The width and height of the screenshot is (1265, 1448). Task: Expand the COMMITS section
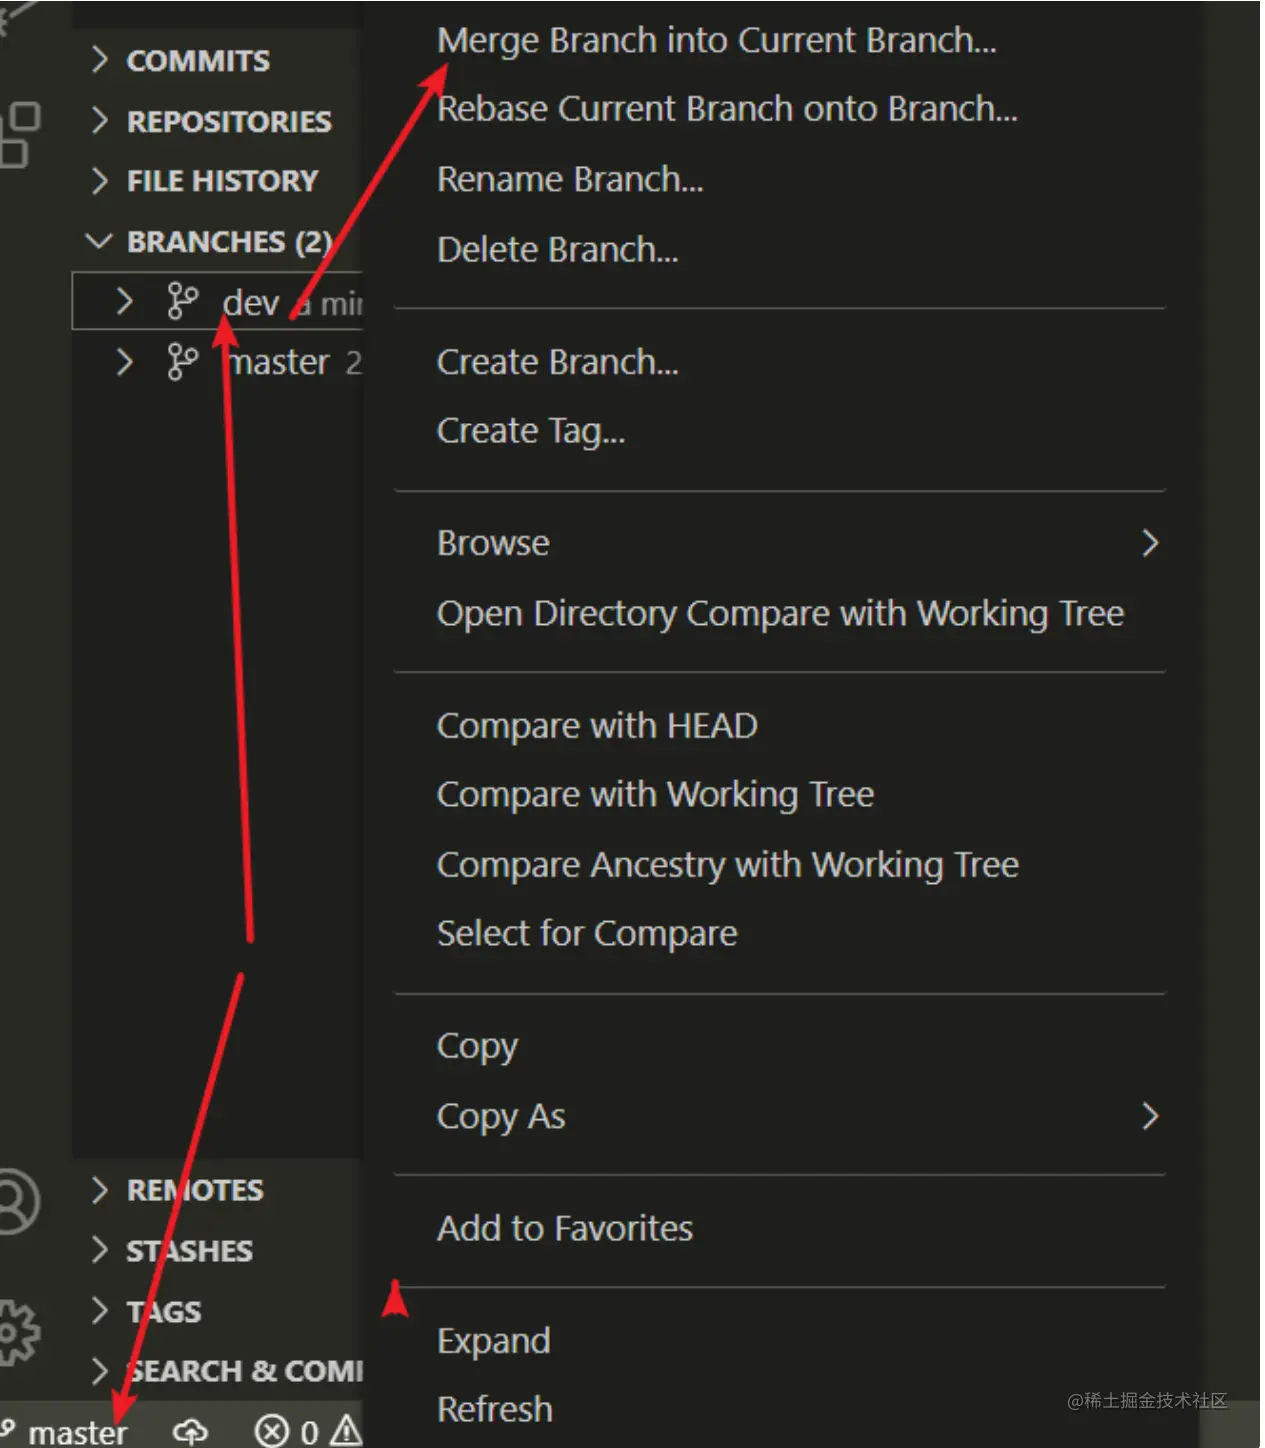click(x=100, y=60)
